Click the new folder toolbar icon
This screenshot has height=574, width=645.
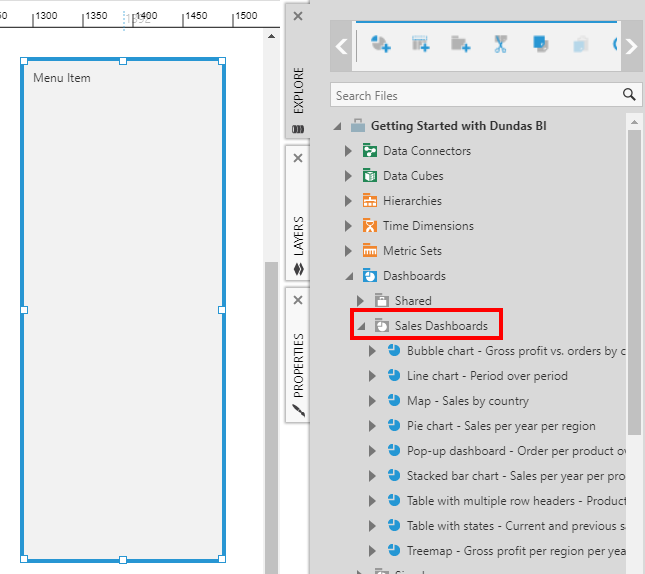coord(460,45)
